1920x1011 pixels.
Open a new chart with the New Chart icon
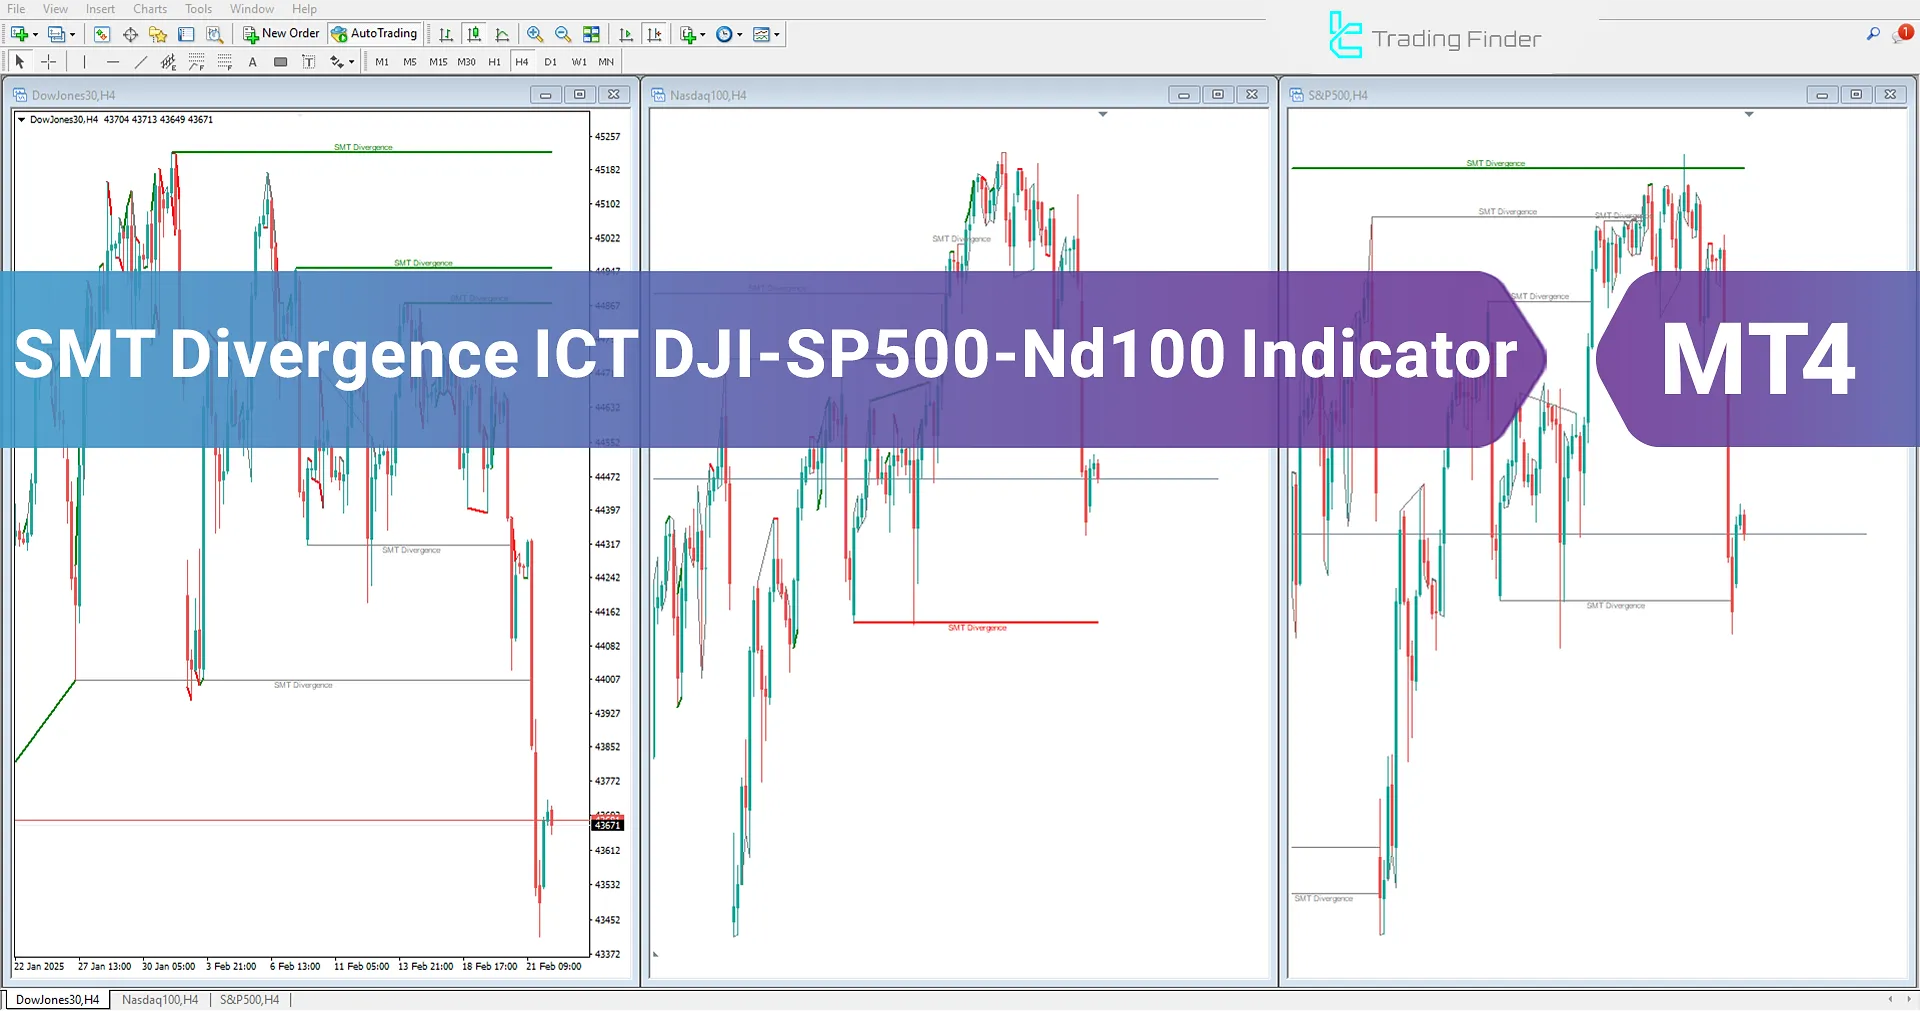(19, 34)
